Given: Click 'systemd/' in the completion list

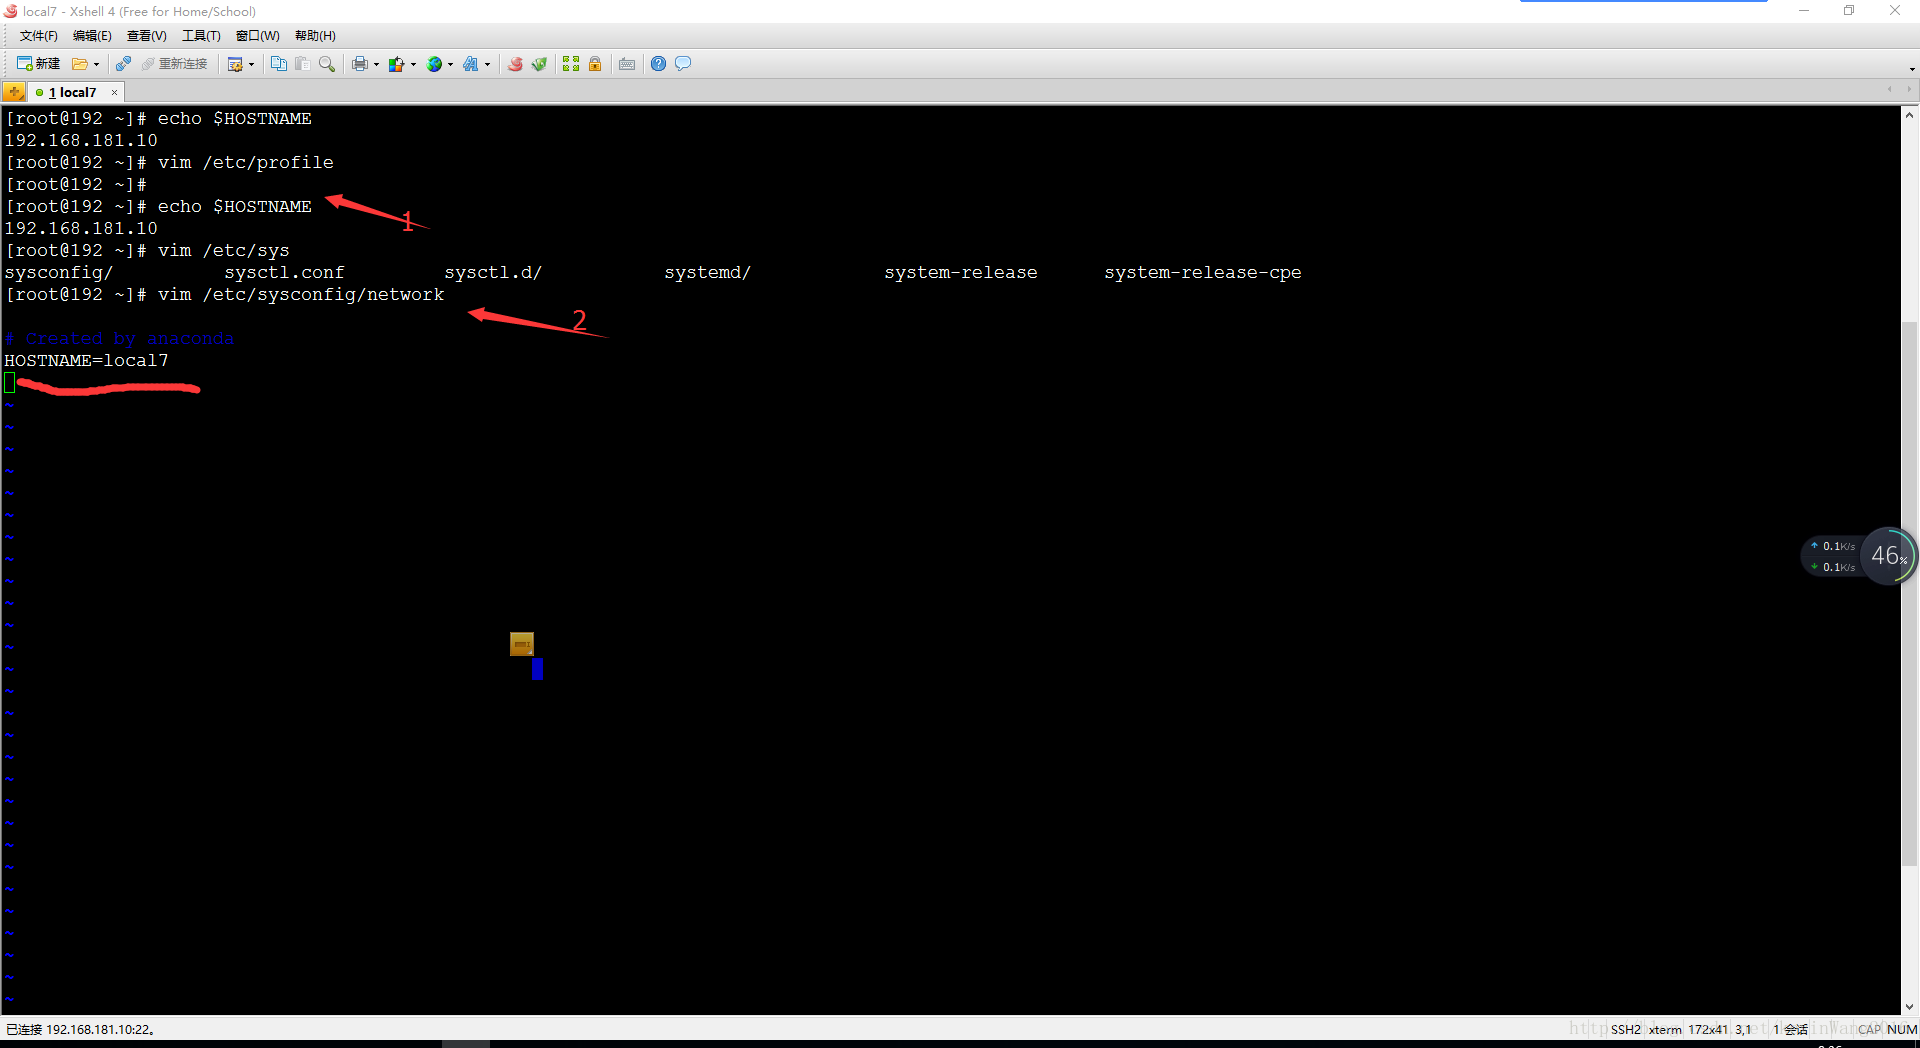Looking at the screenshot, I should point(708,272).
